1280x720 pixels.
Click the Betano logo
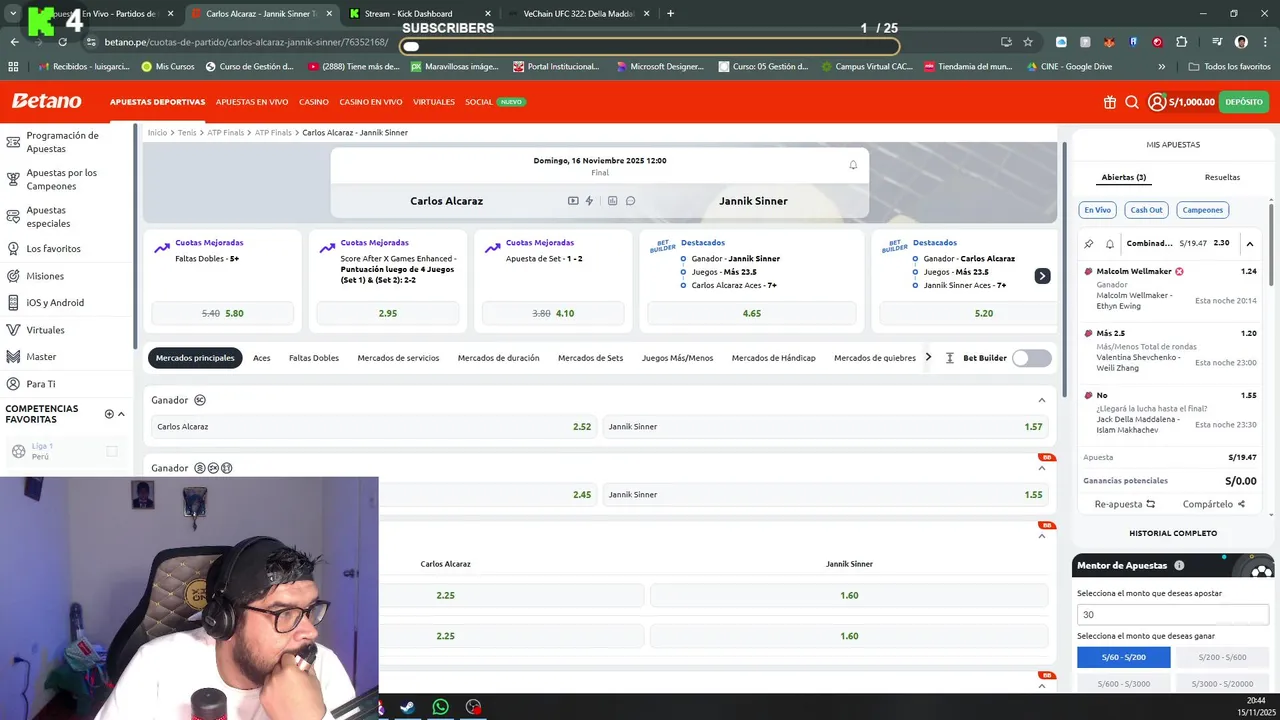coord(46,101)
